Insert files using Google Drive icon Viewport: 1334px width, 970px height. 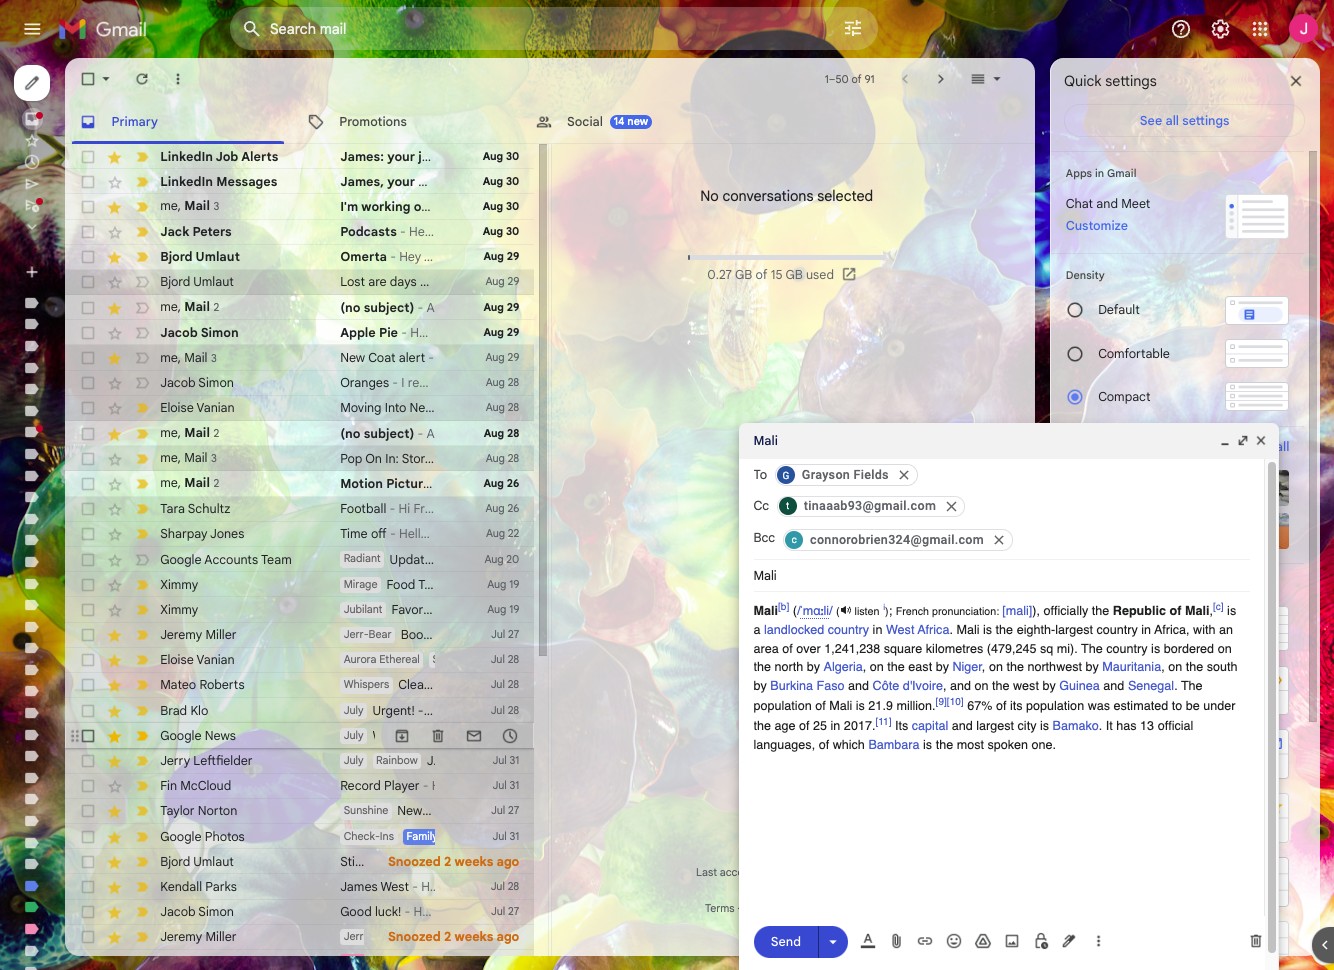(983, 941)
